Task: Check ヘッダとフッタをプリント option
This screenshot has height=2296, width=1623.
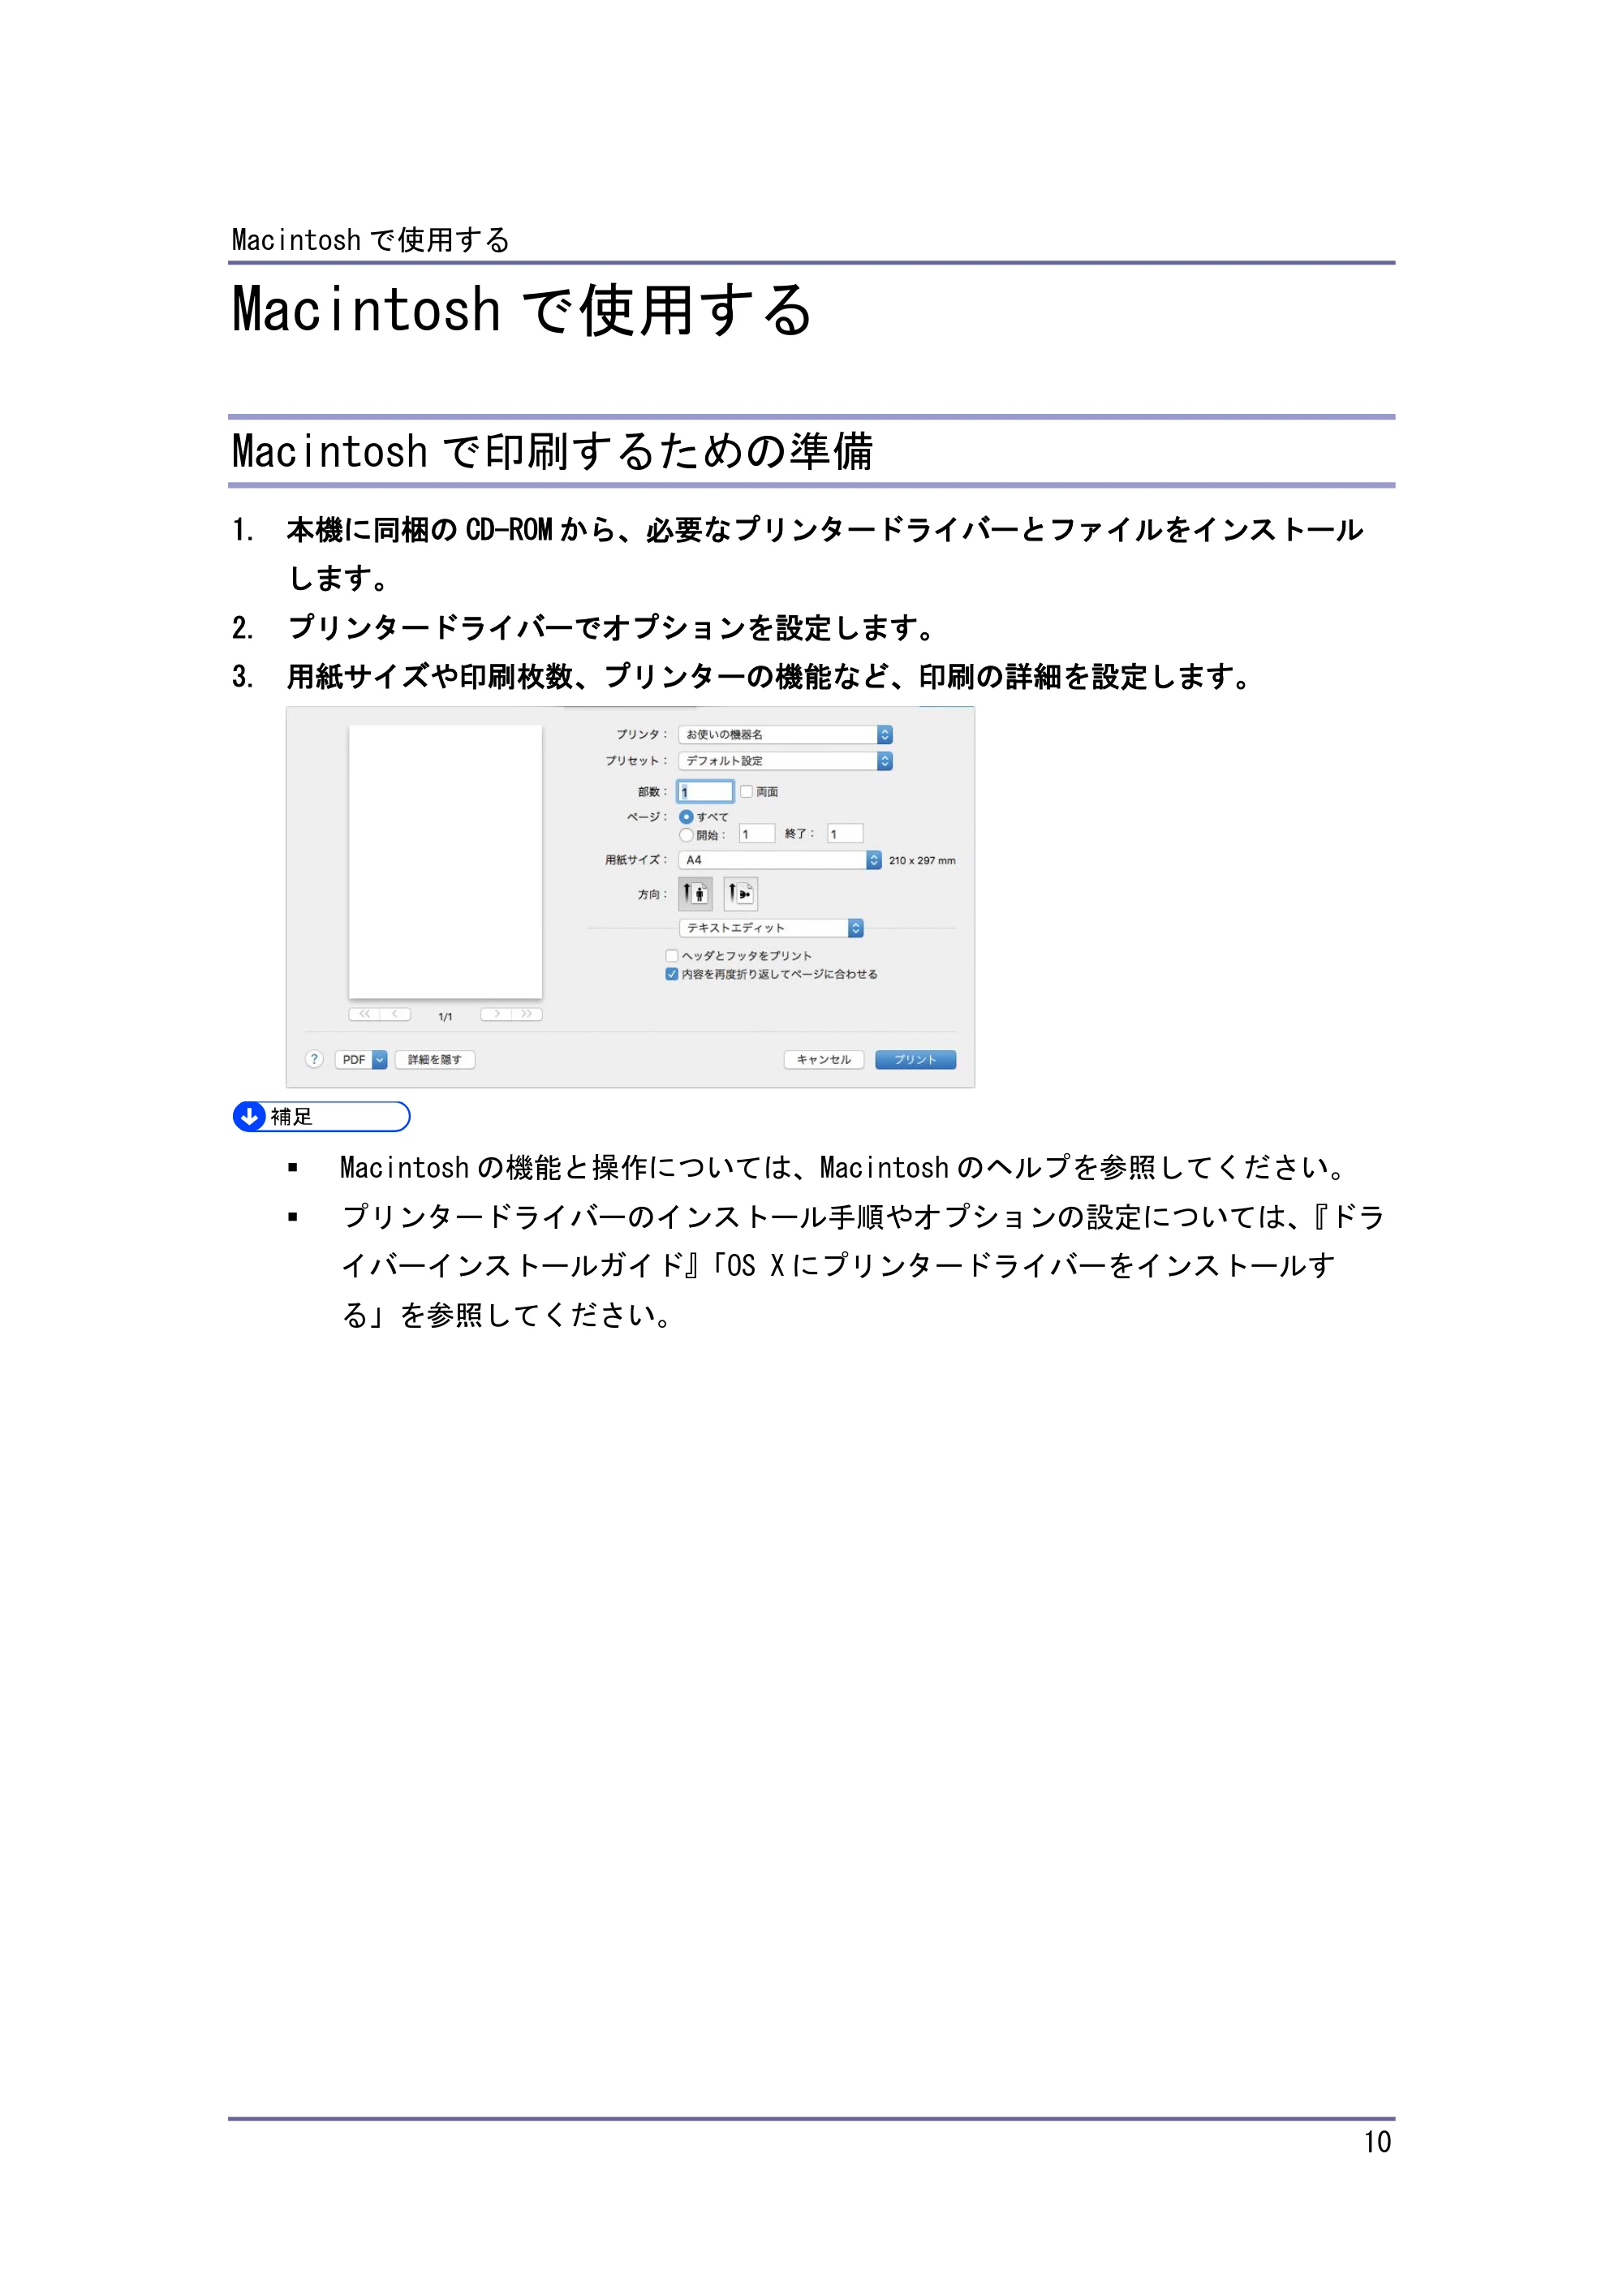Action: [672, 956]
